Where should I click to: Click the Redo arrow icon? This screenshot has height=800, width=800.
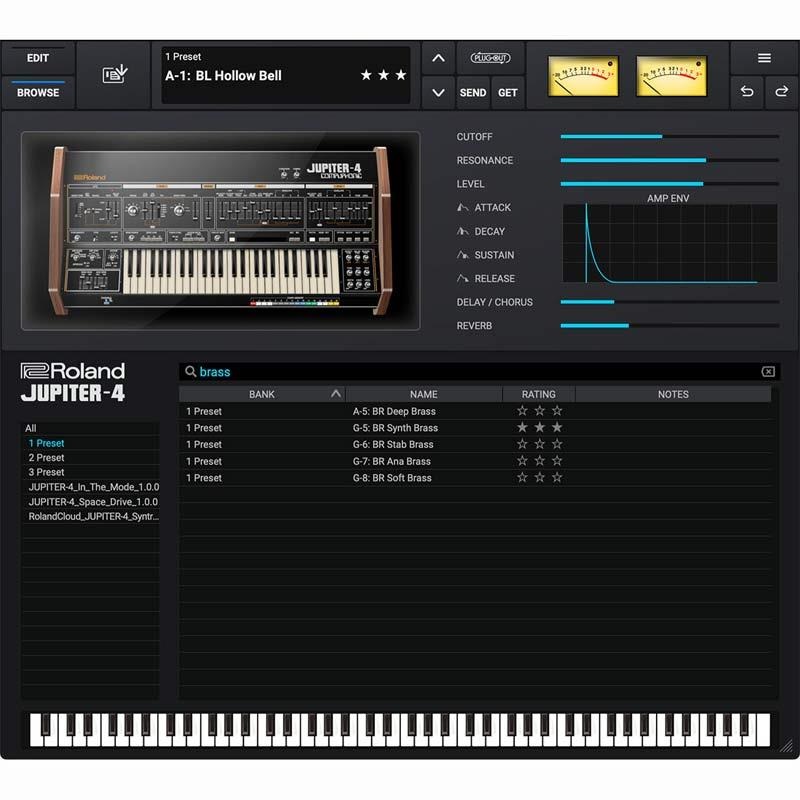pyautogui.click(x=780, y=92)
